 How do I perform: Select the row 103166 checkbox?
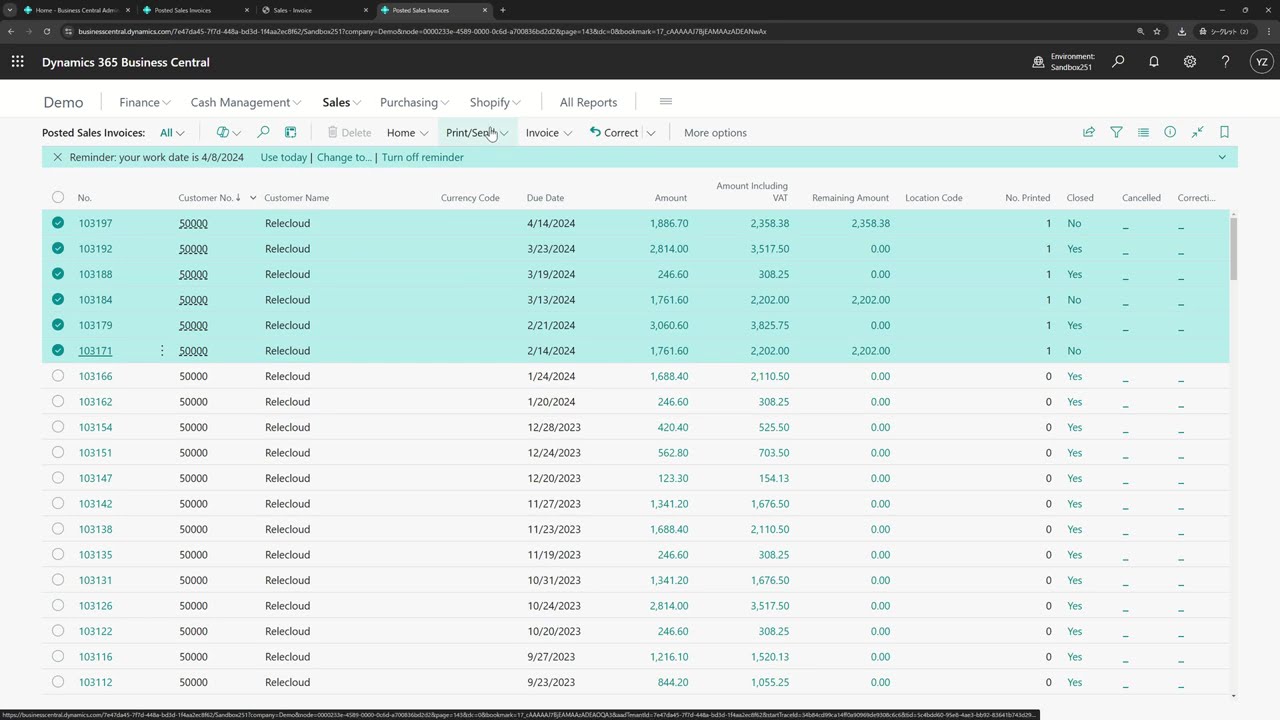tap(57, 376)
